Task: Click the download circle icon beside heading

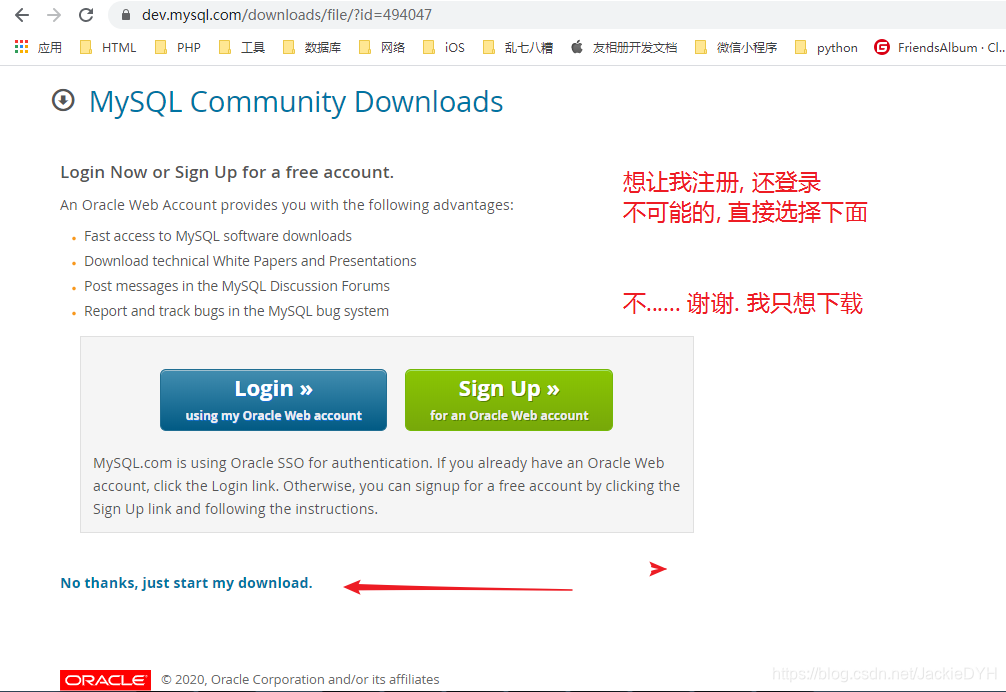Action: click(63, 101)
